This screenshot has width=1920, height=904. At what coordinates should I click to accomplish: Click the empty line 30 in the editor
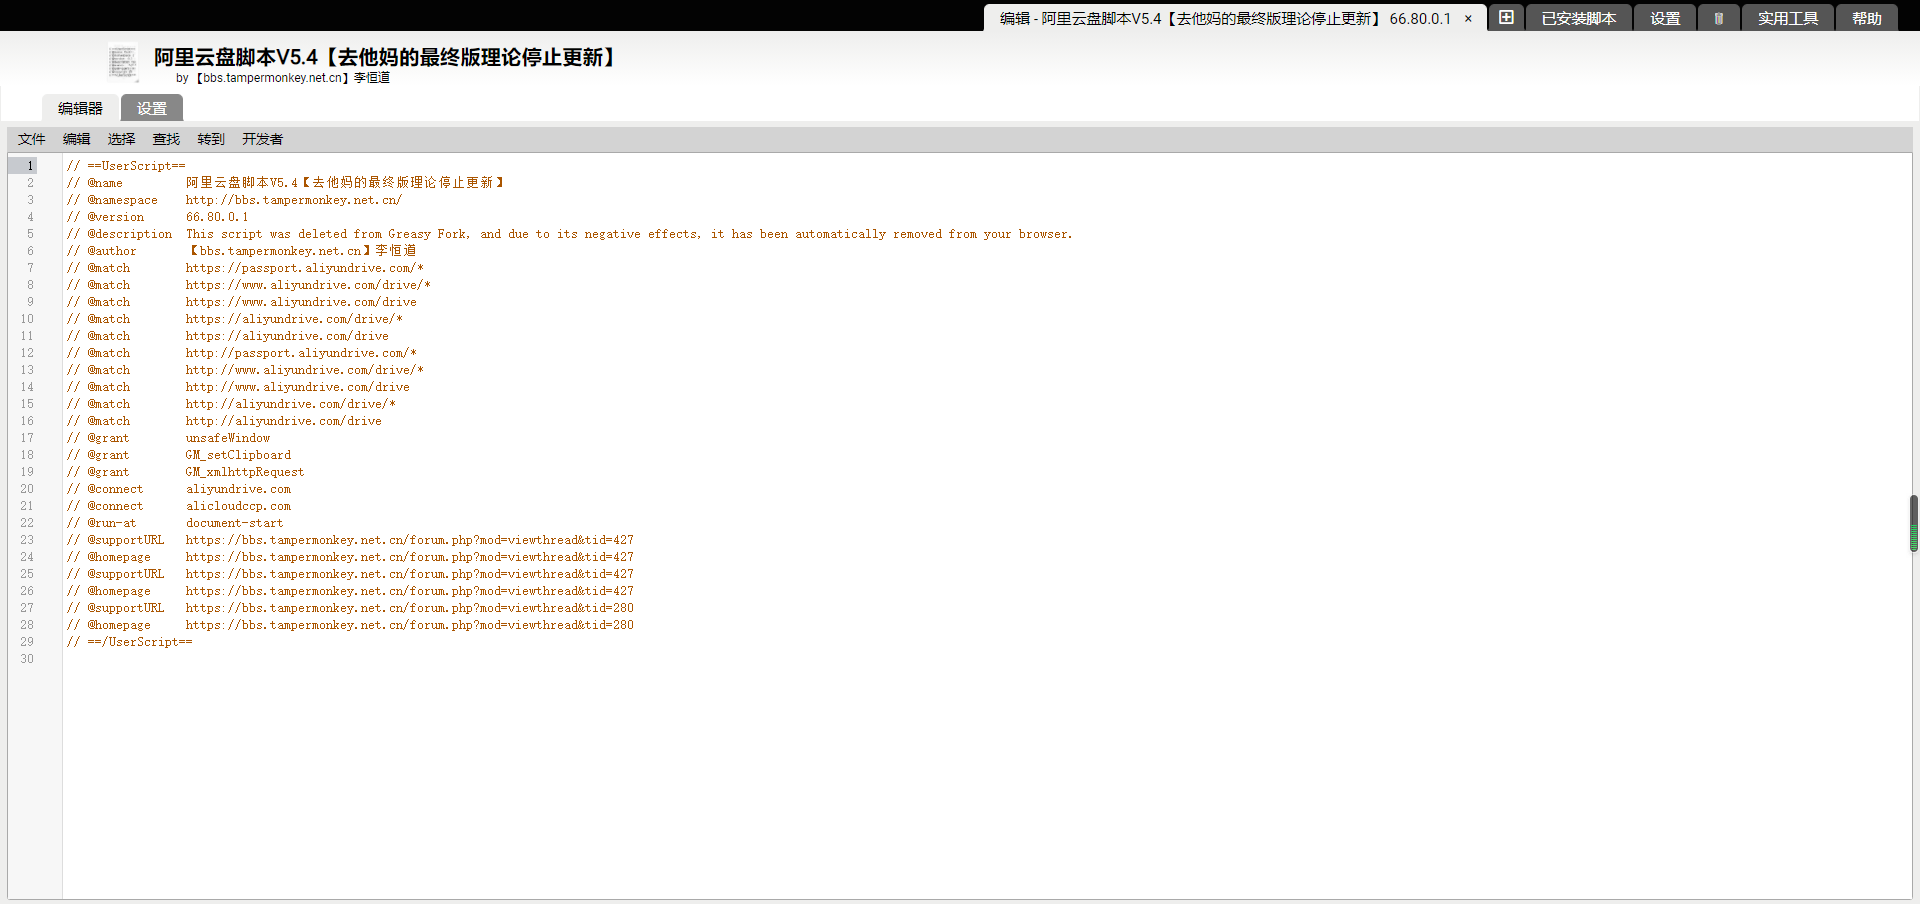[987, 659]
